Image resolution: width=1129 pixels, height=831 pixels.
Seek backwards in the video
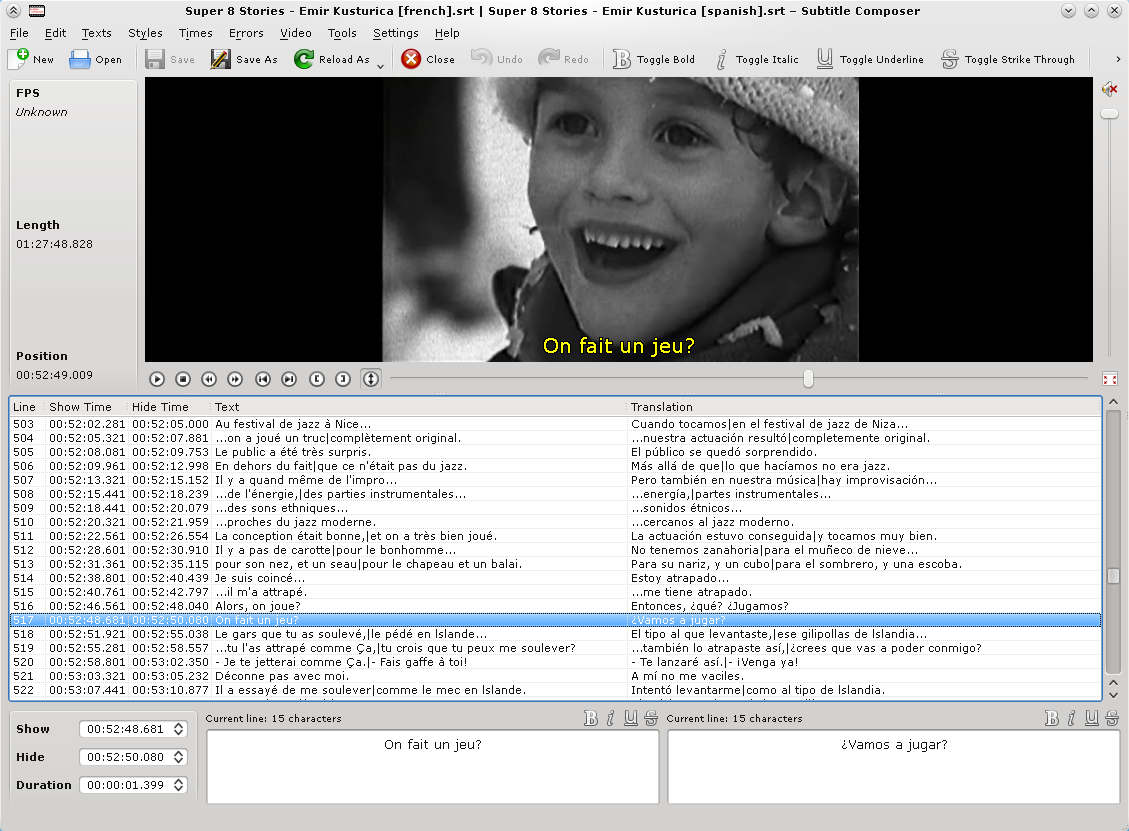(209, 379)
